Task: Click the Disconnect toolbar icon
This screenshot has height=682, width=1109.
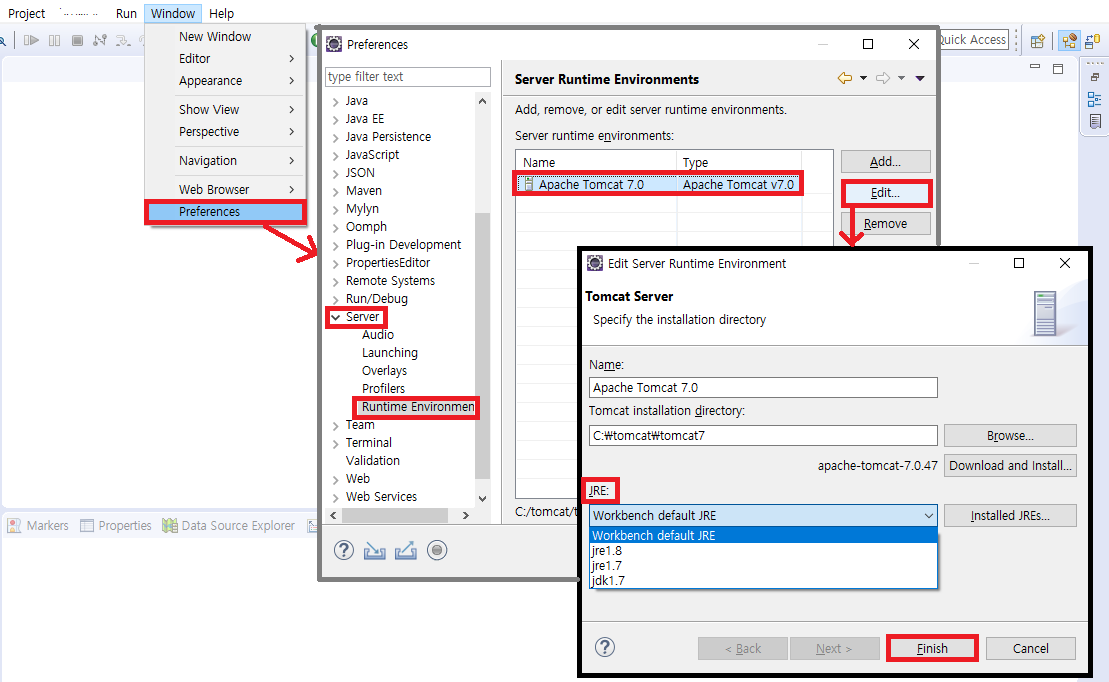Action: [100, 40]
